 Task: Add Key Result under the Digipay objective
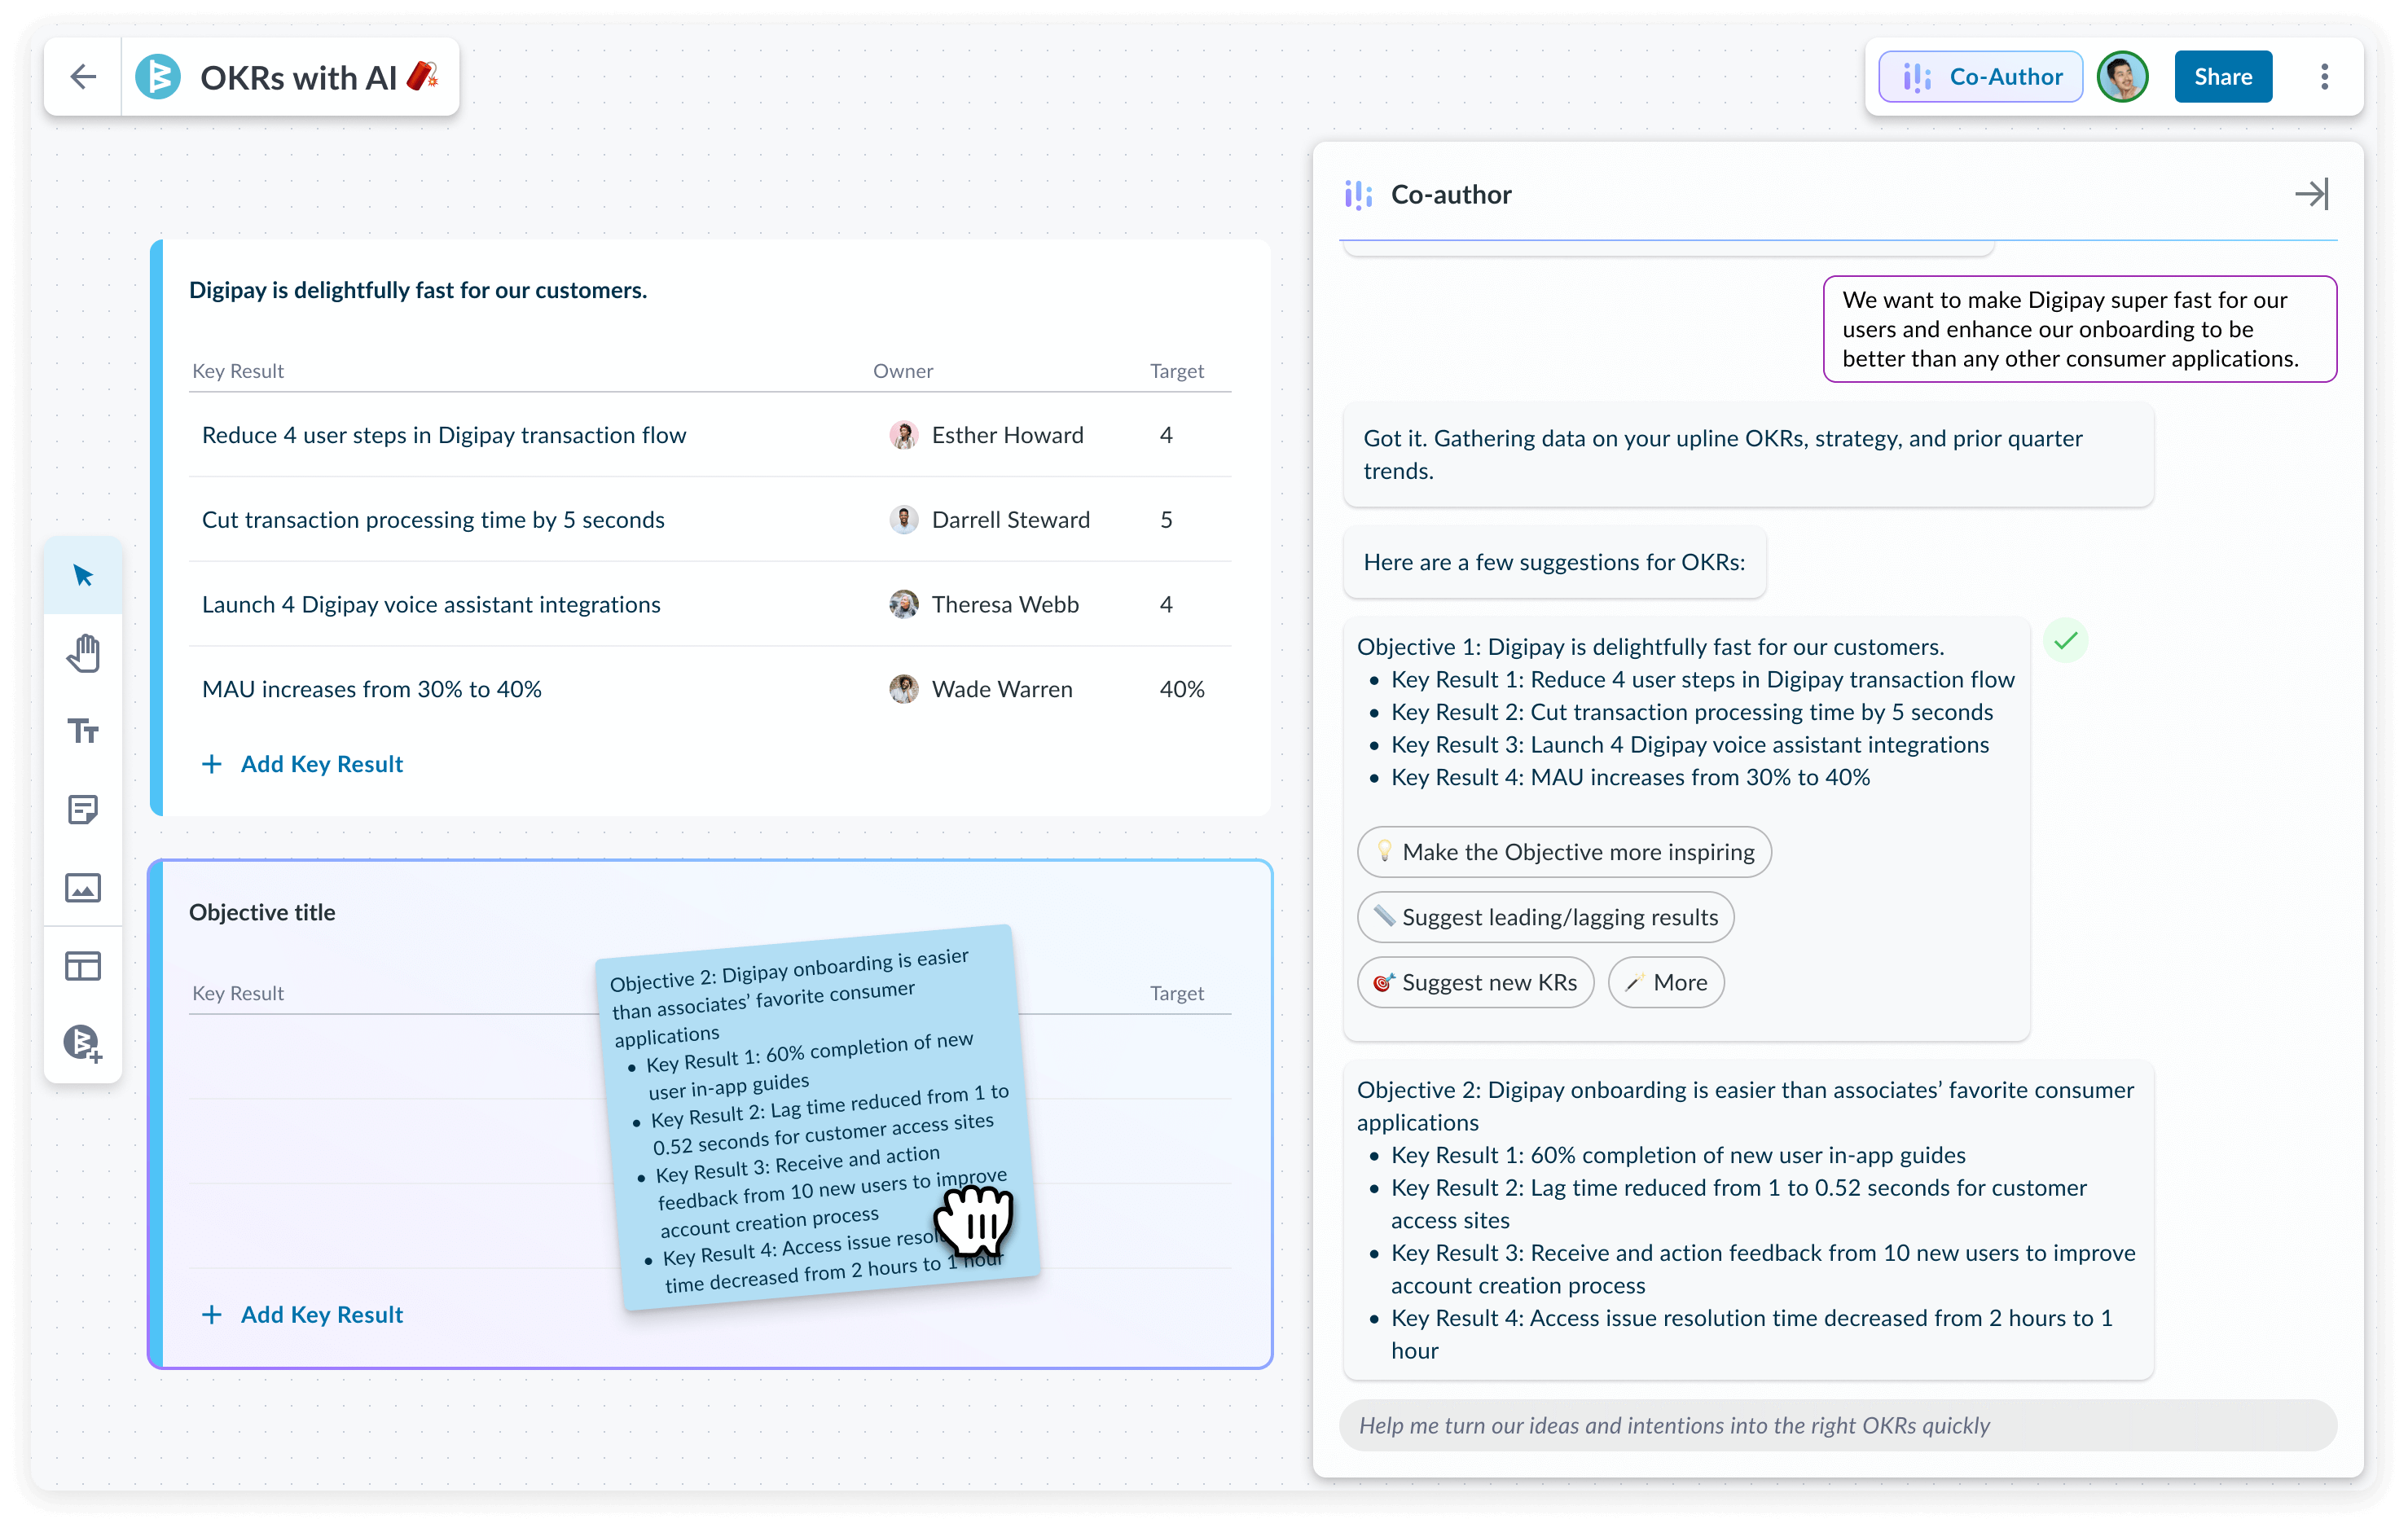pyautogui.click(x=302, y=764)
